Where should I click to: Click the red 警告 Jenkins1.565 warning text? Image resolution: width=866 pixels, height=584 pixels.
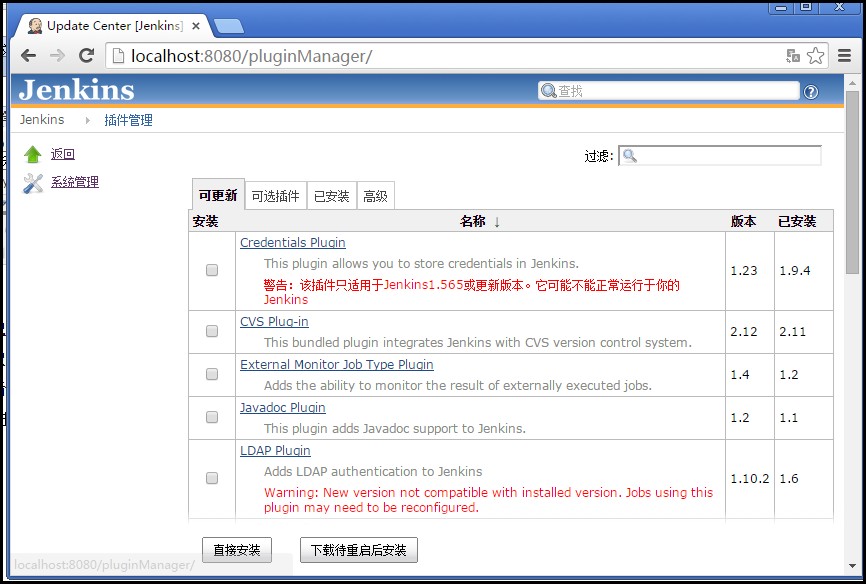coord(471,292)
